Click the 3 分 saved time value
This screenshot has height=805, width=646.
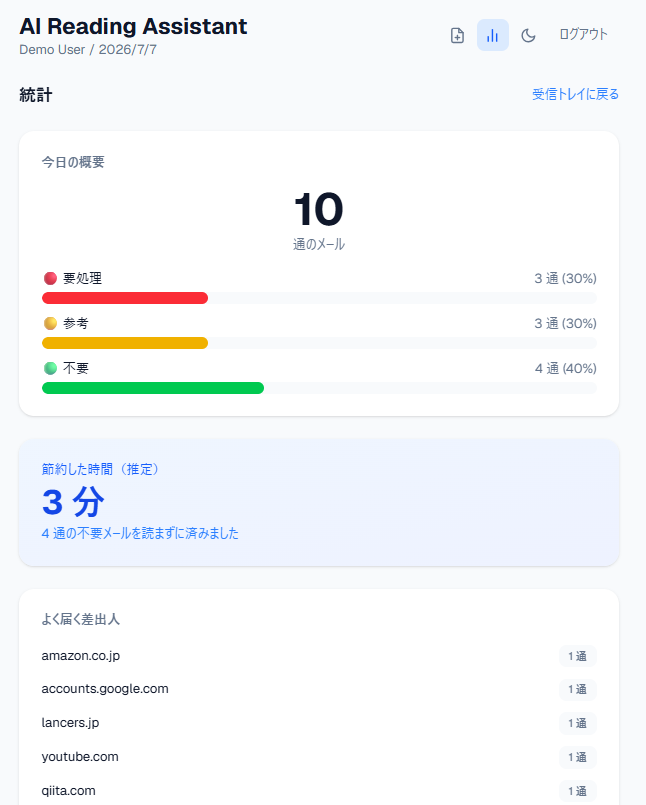click(73, 502)
